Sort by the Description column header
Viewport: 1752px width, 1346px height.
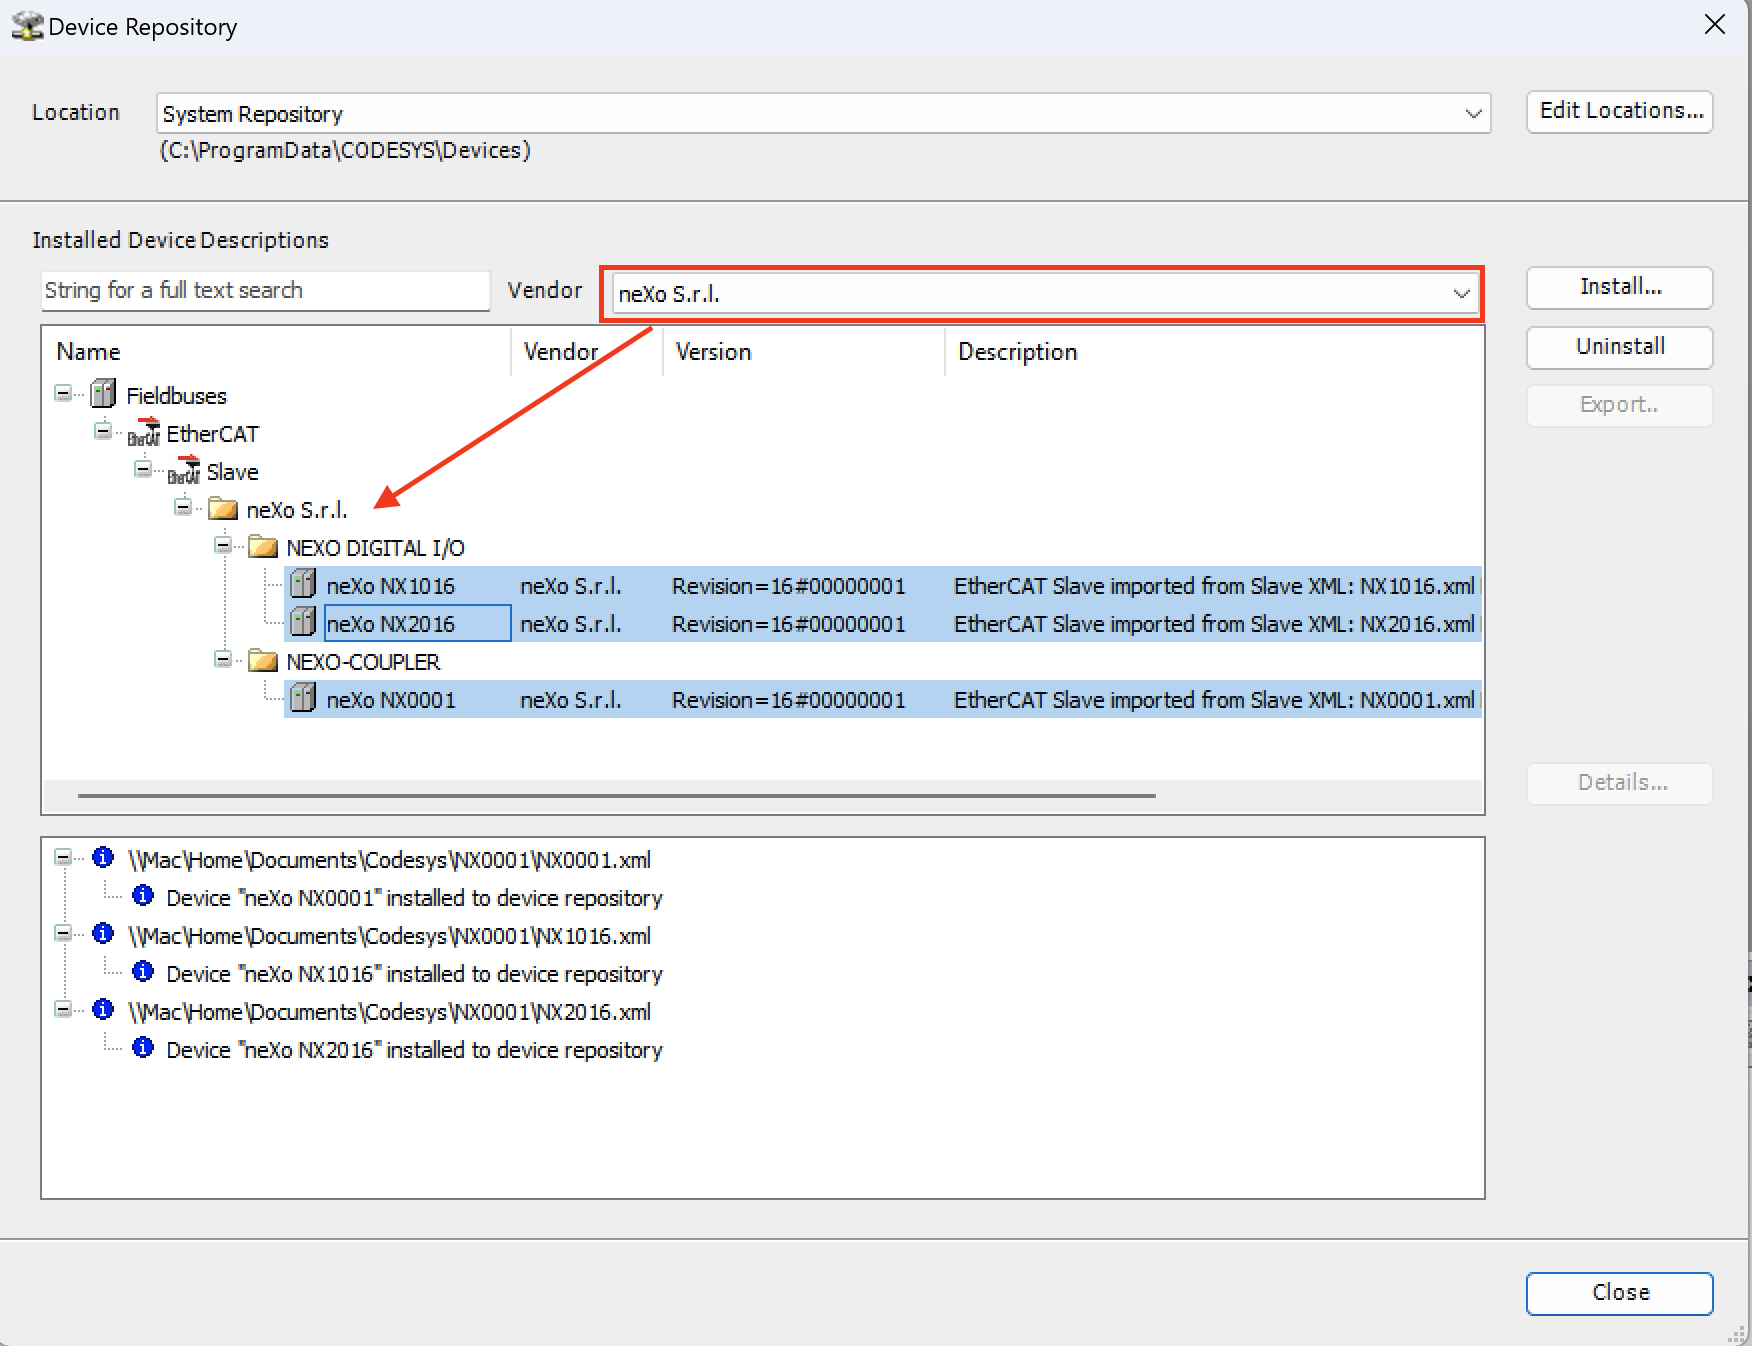pos(1213,352)
